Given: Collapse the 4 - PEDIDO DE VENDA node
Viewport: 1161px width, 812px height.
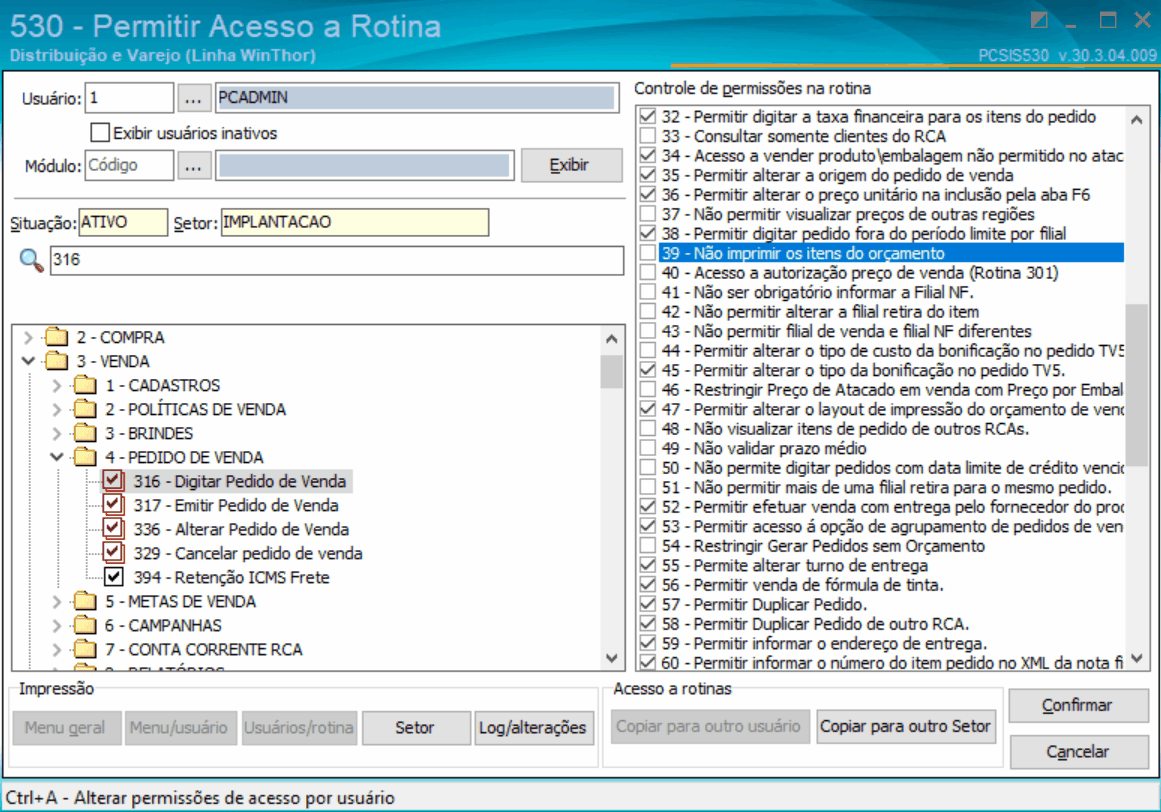Looking at the screenshot, I should [57, 457].
